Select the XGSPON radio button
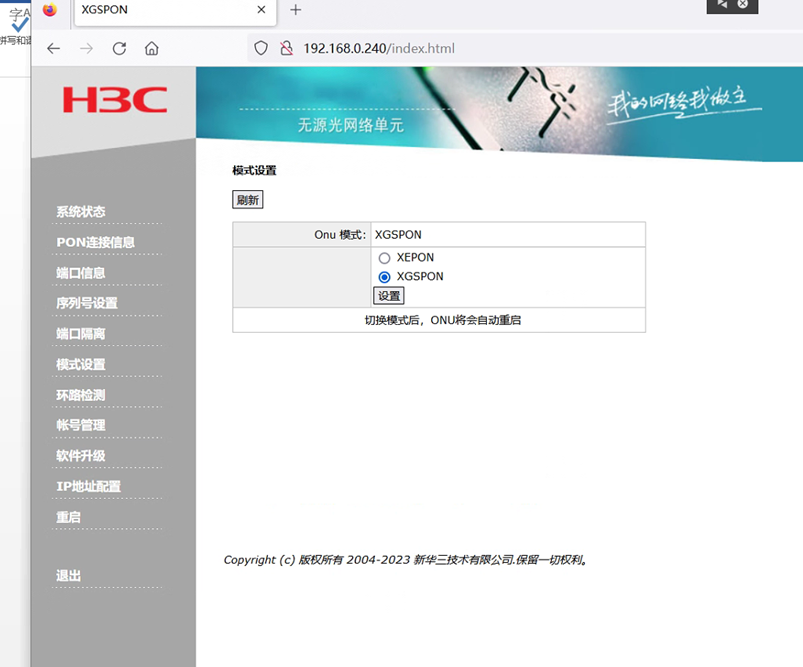The height and width of the screenshot is (667, 803). pyautogui.click(x=384, y=277)
